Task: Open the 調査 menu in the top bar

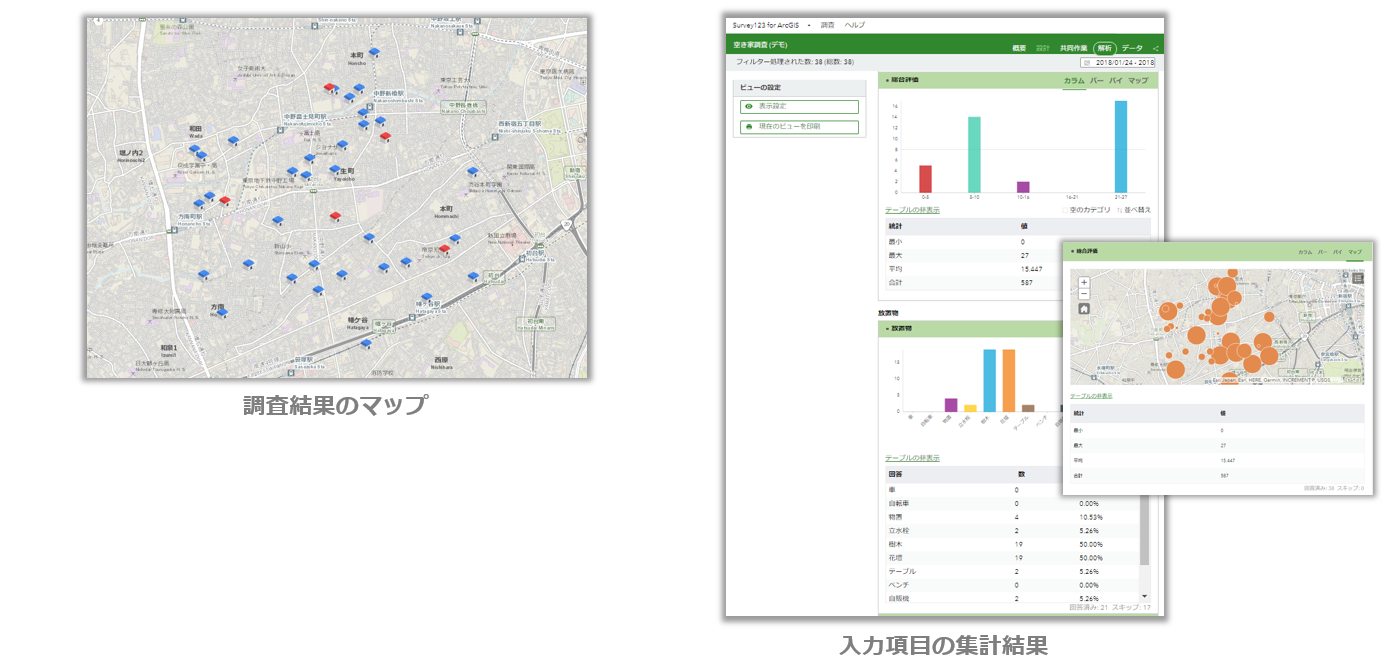Action: tap(827, 25)
